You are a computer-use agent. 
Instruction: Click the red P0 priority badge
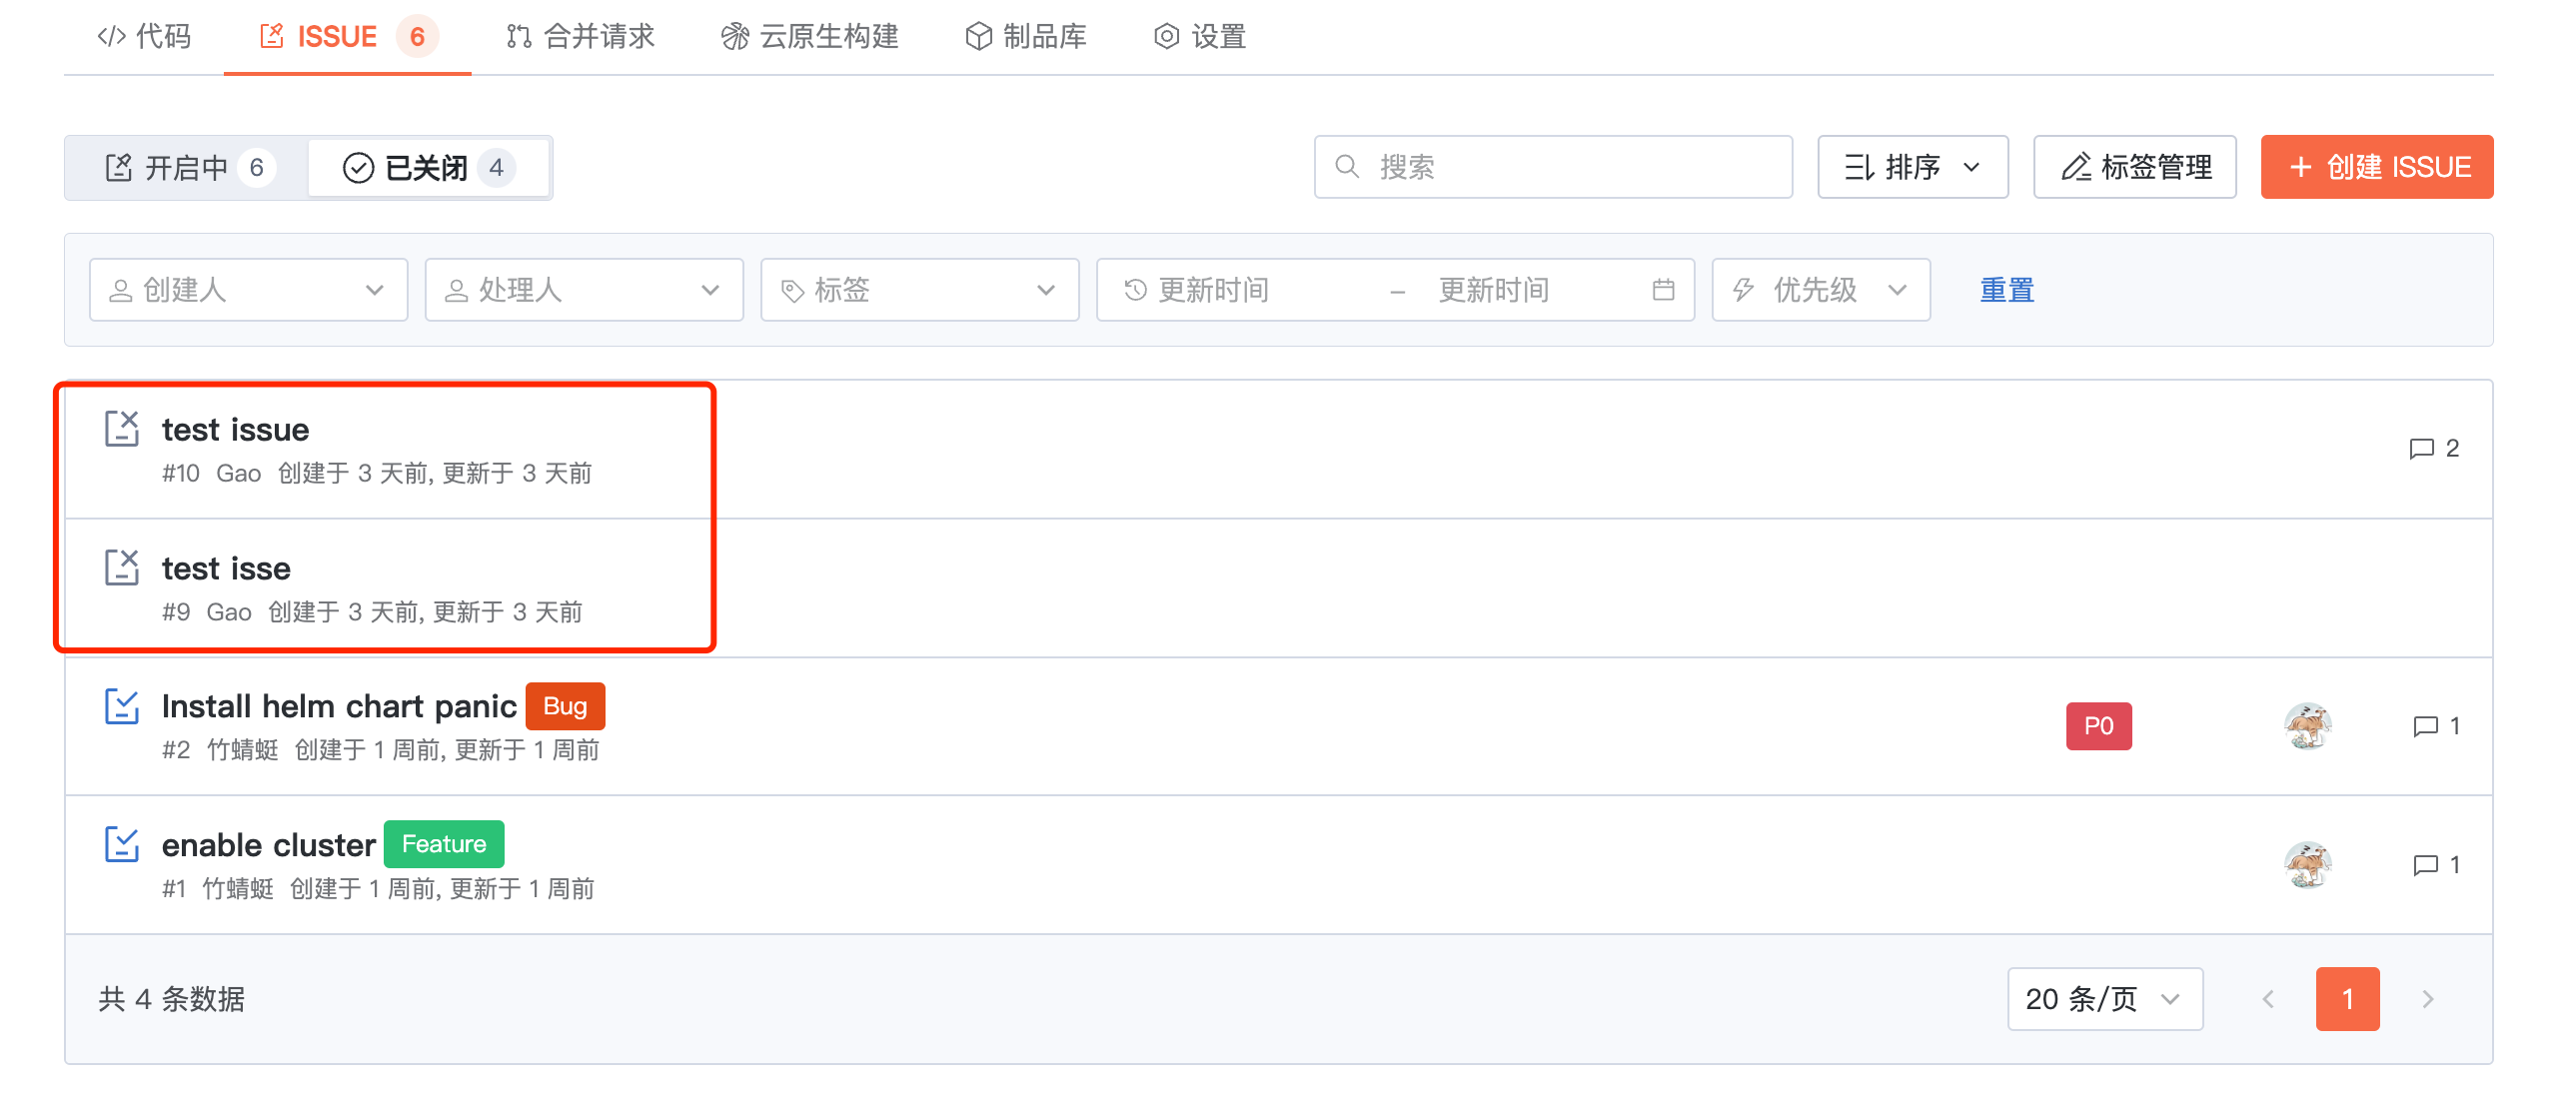pos(2097,725)
